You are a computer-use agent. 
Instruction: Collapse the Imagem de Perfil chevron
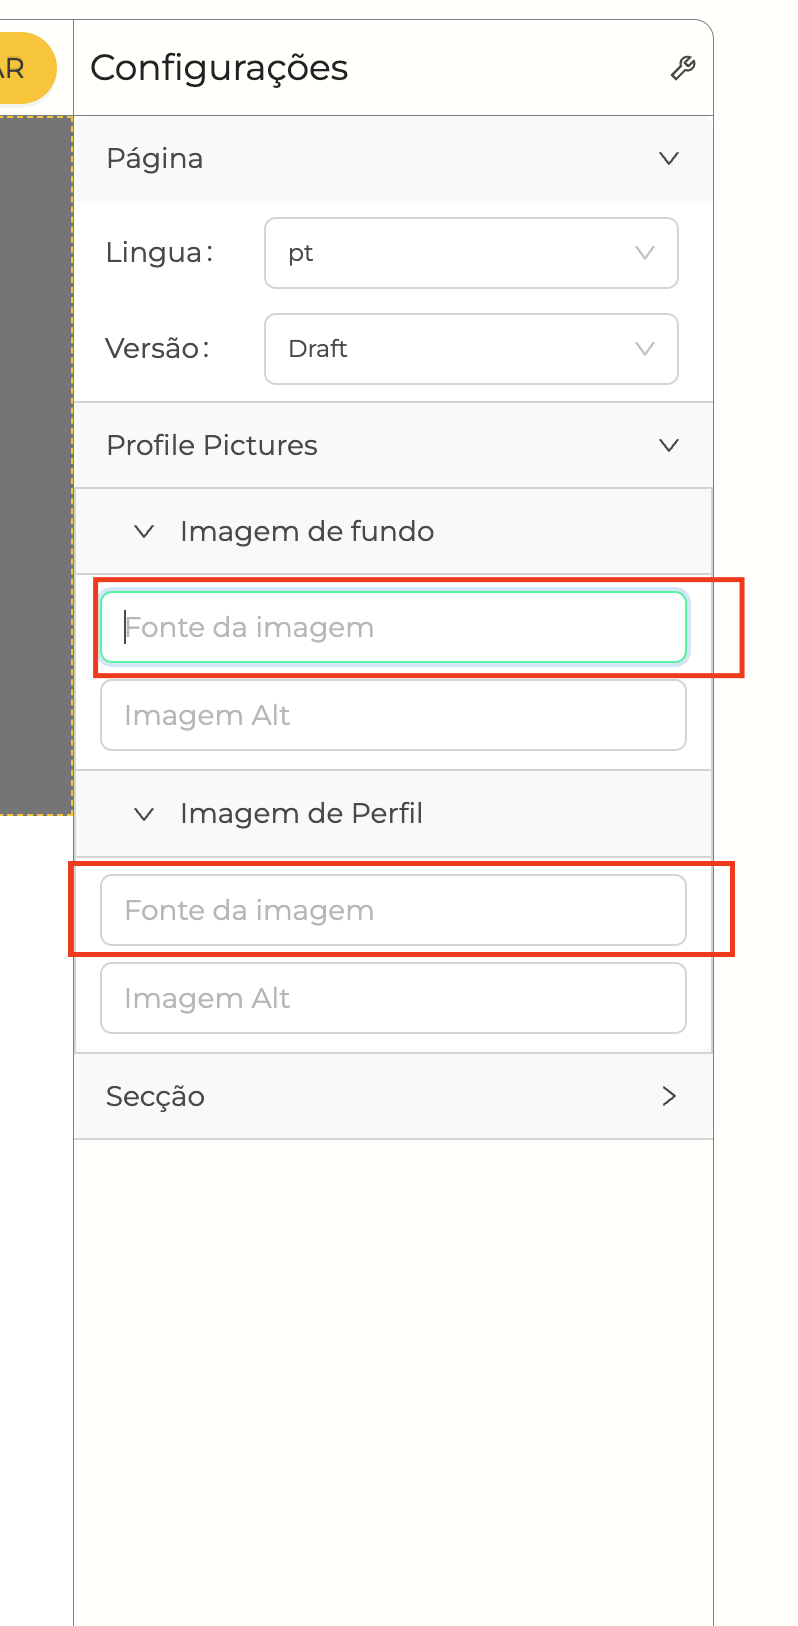click(144, 814)
